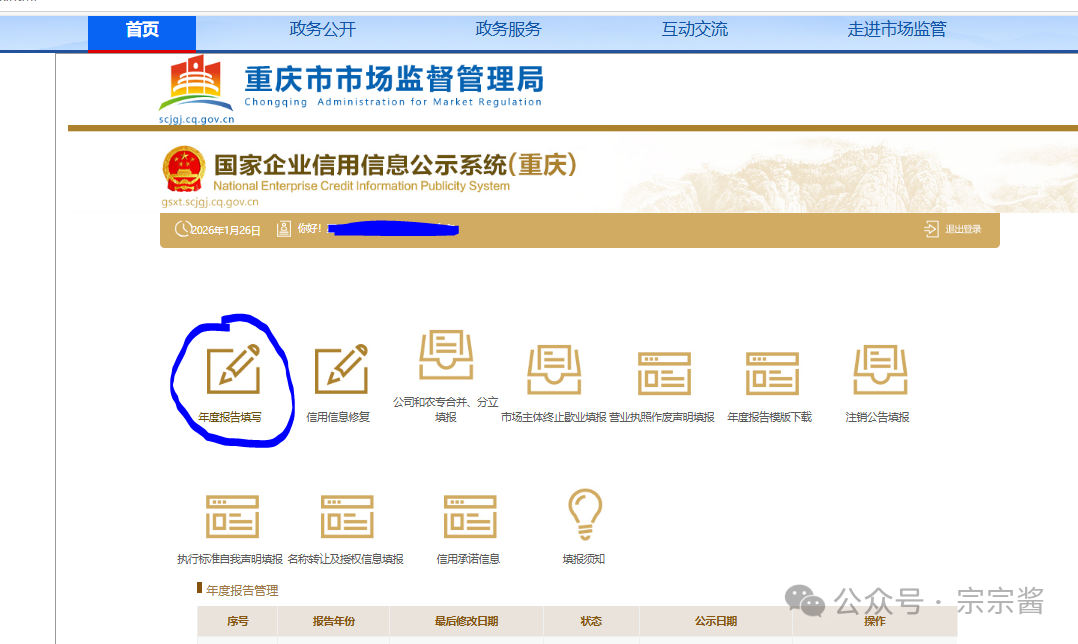
Task: Open 执行标准自我声明填报 icon
Action: pos(231,517)
